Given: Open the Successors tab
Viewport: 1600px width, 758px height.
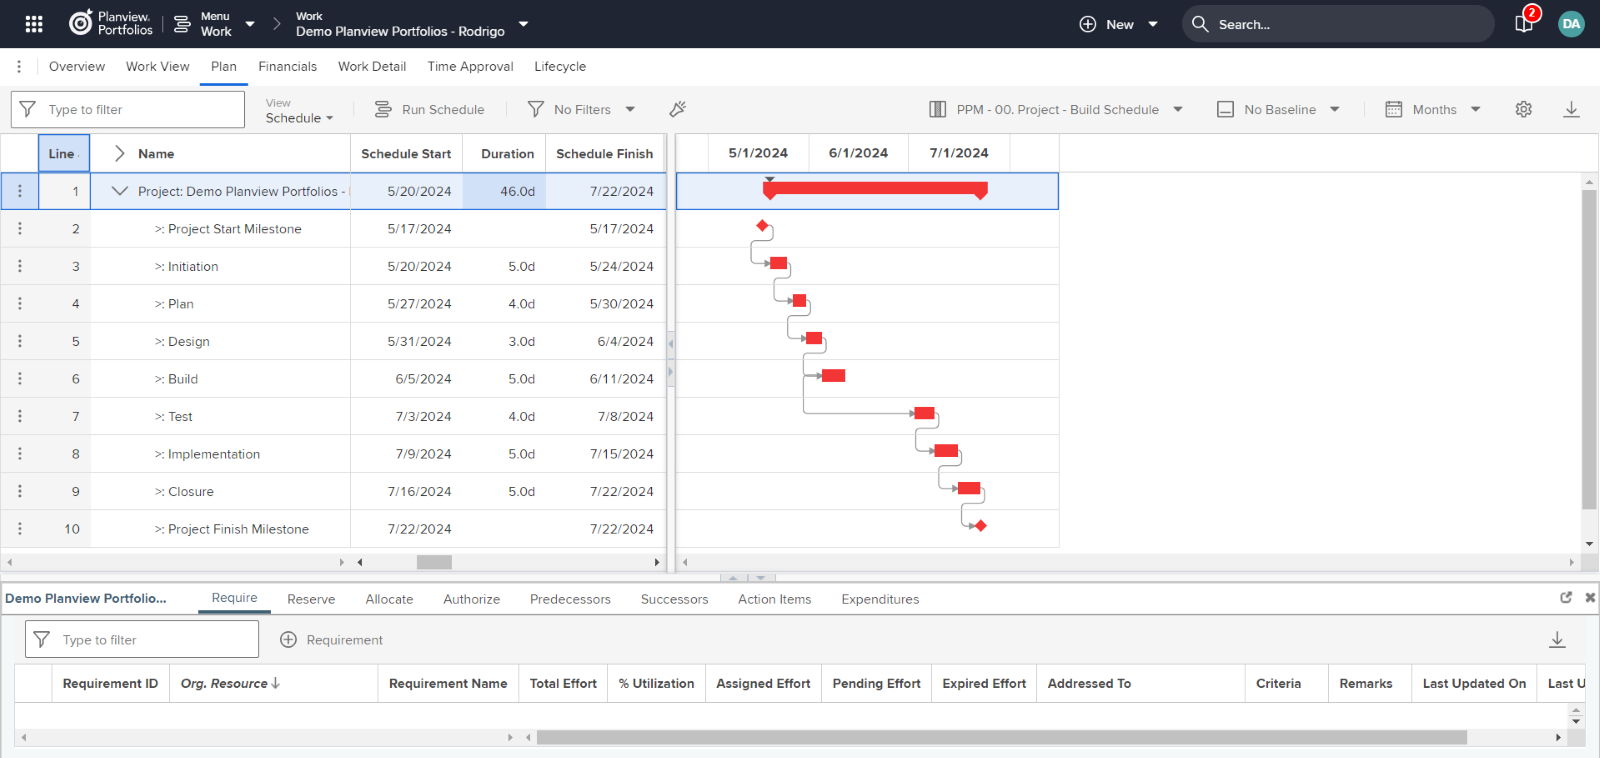Looking at the screenshot, I should 674,599.
